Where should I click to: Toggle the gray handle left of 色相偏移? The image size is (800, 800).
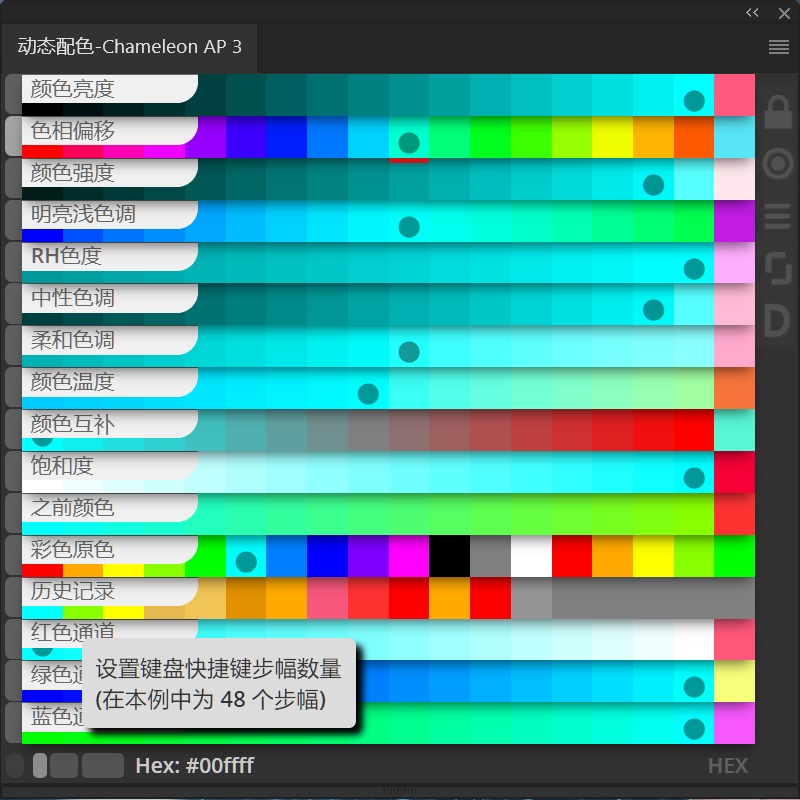click(x=13, y=136)
